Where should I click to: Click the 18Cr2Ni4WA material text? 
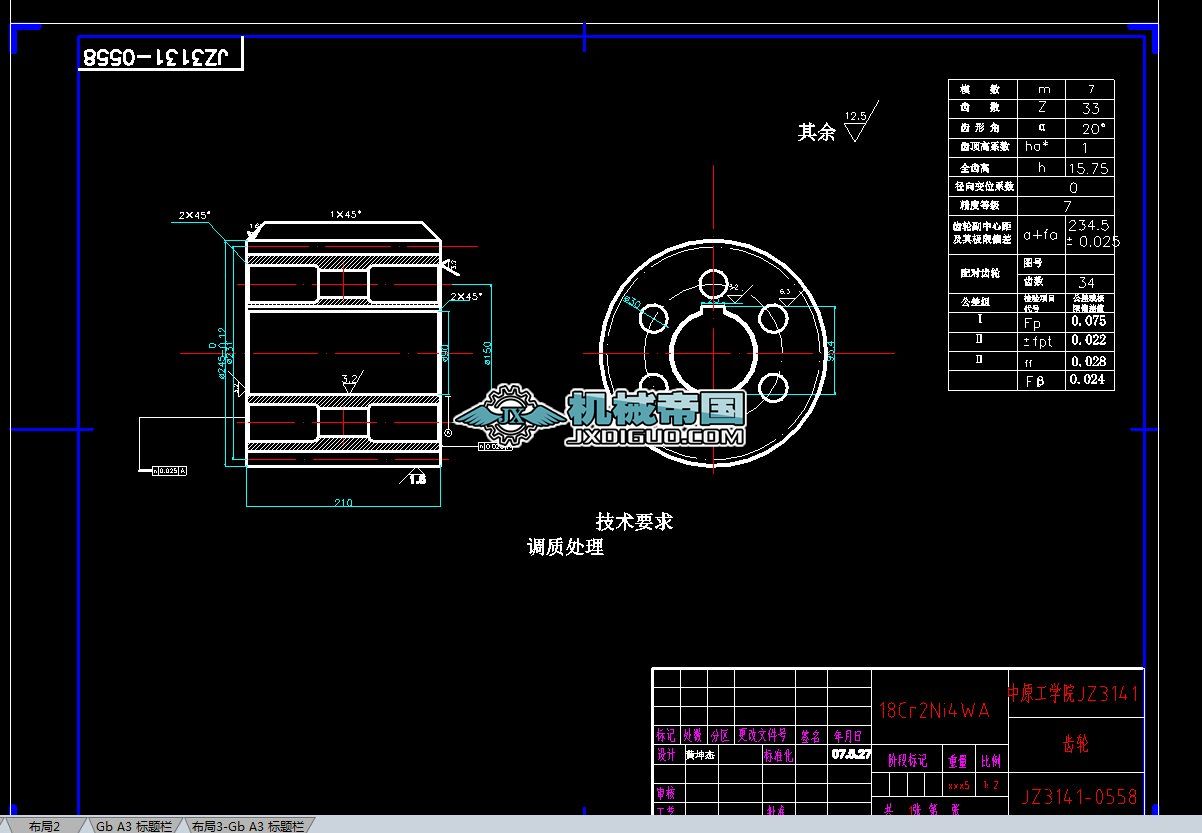click(934, 710)
